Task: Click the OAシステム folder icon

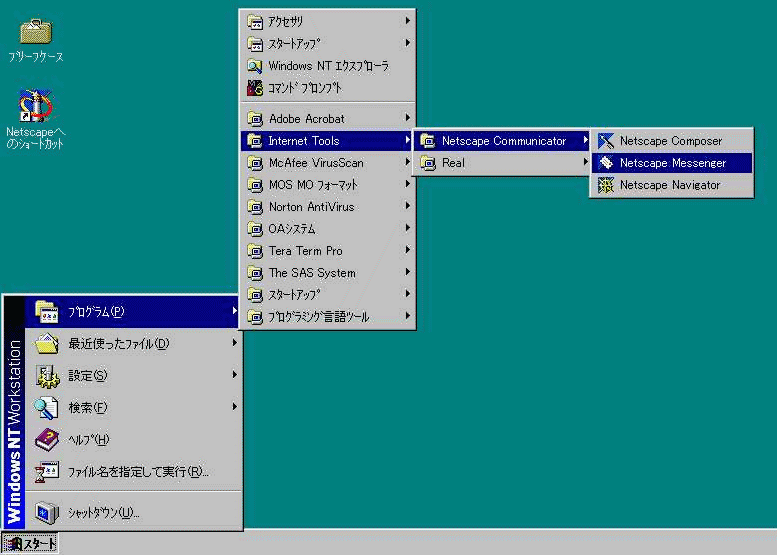Action: [255, 229]
